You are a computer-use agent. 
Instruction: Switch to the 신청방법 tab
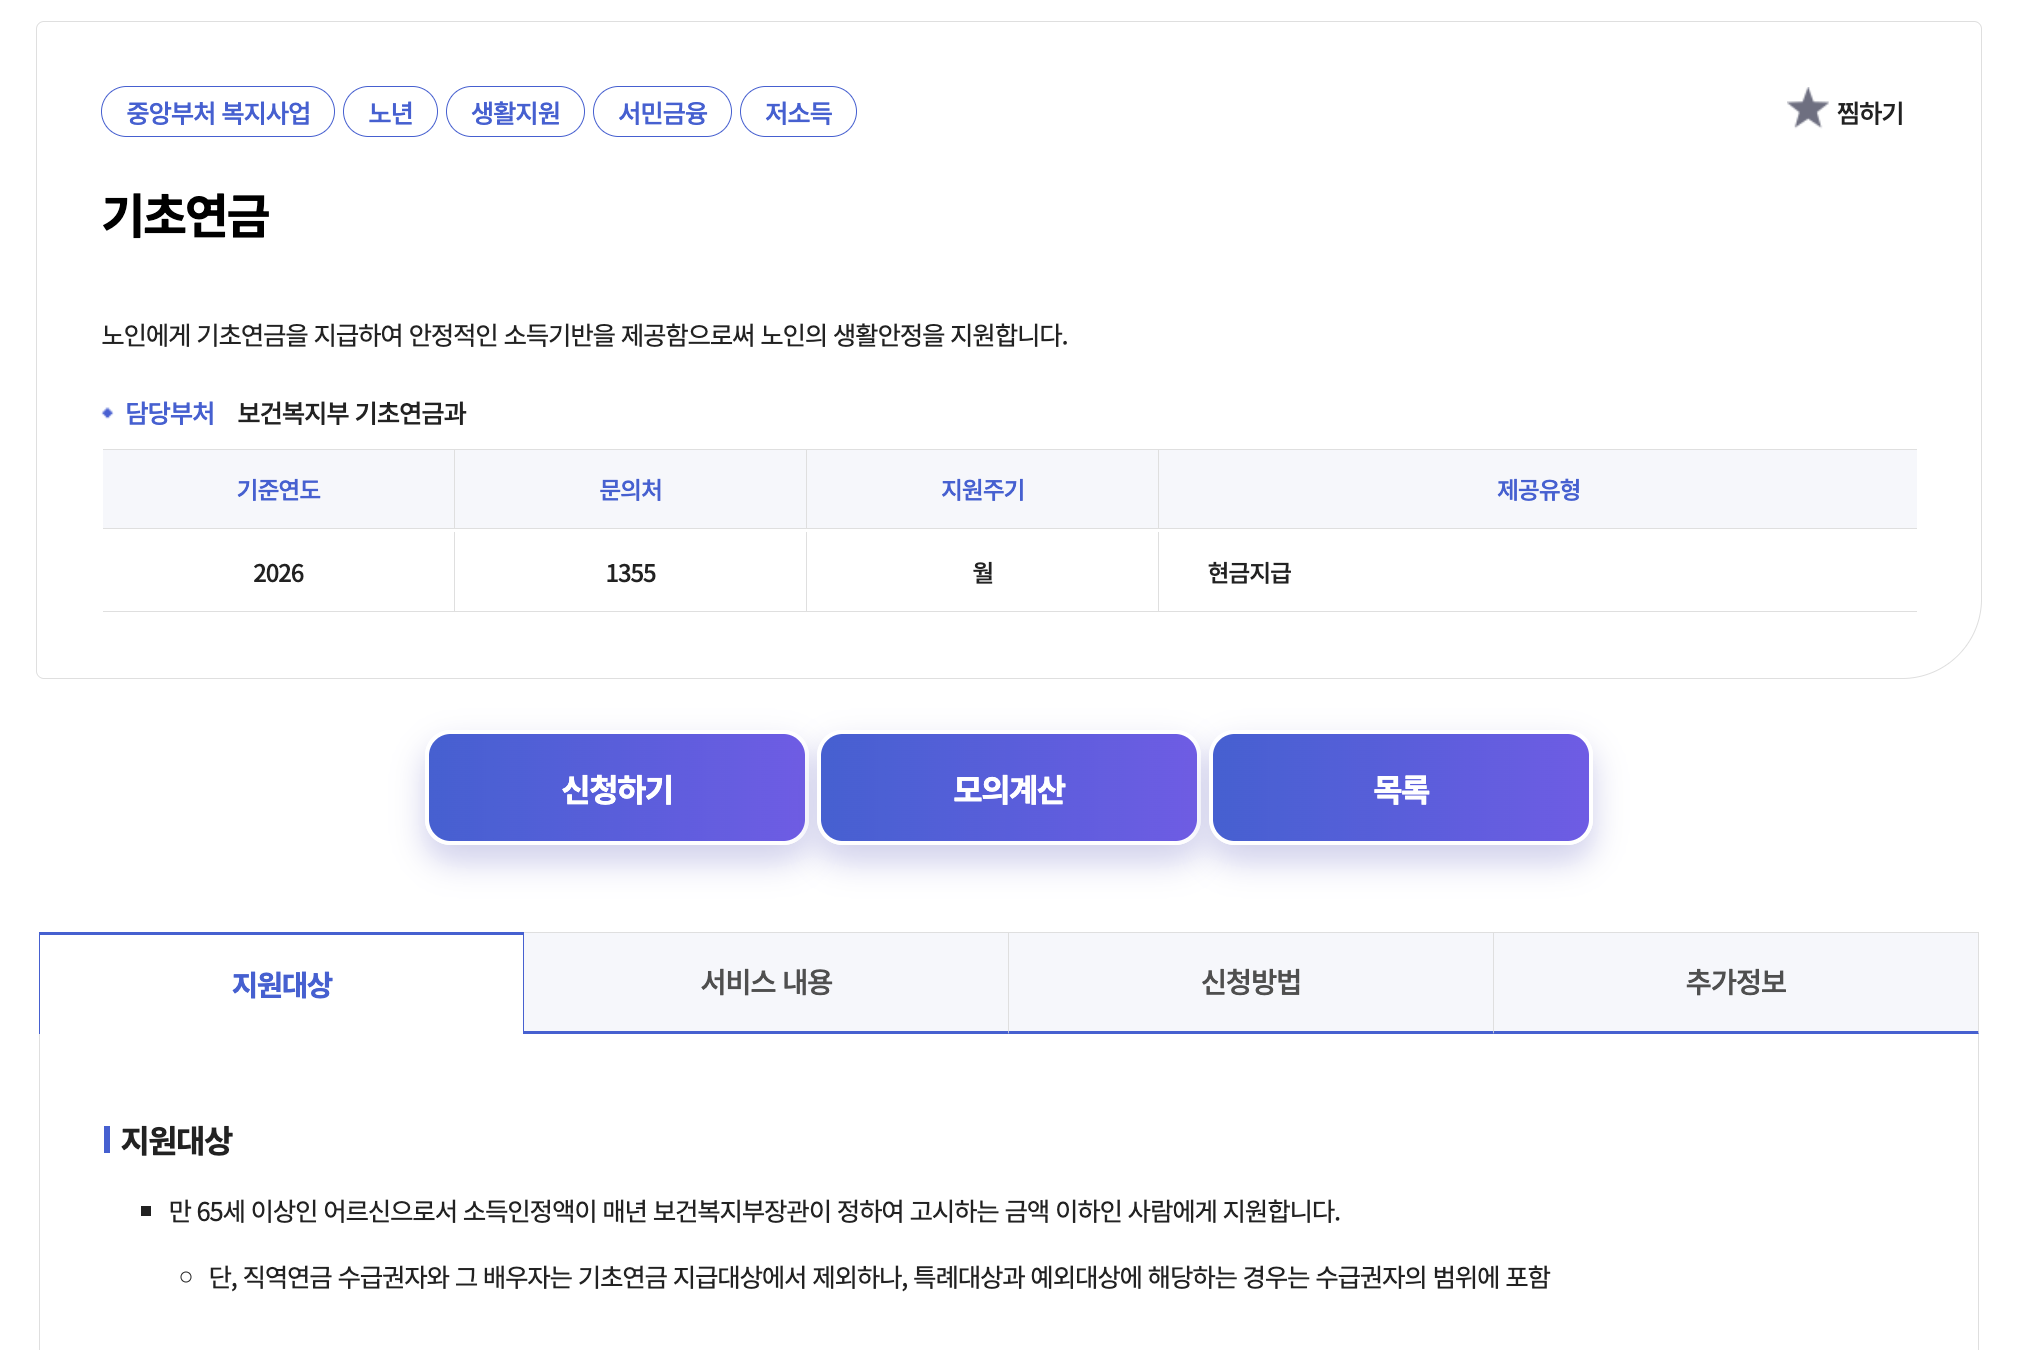pos(1251,982)
